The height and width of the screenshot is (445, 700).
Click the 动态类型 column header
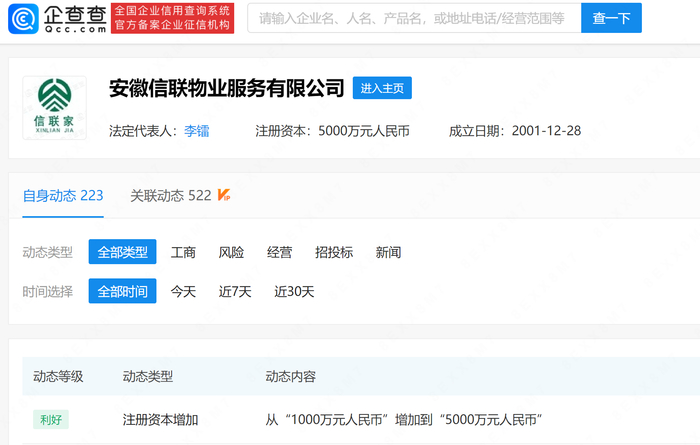[x=148, y=376]
